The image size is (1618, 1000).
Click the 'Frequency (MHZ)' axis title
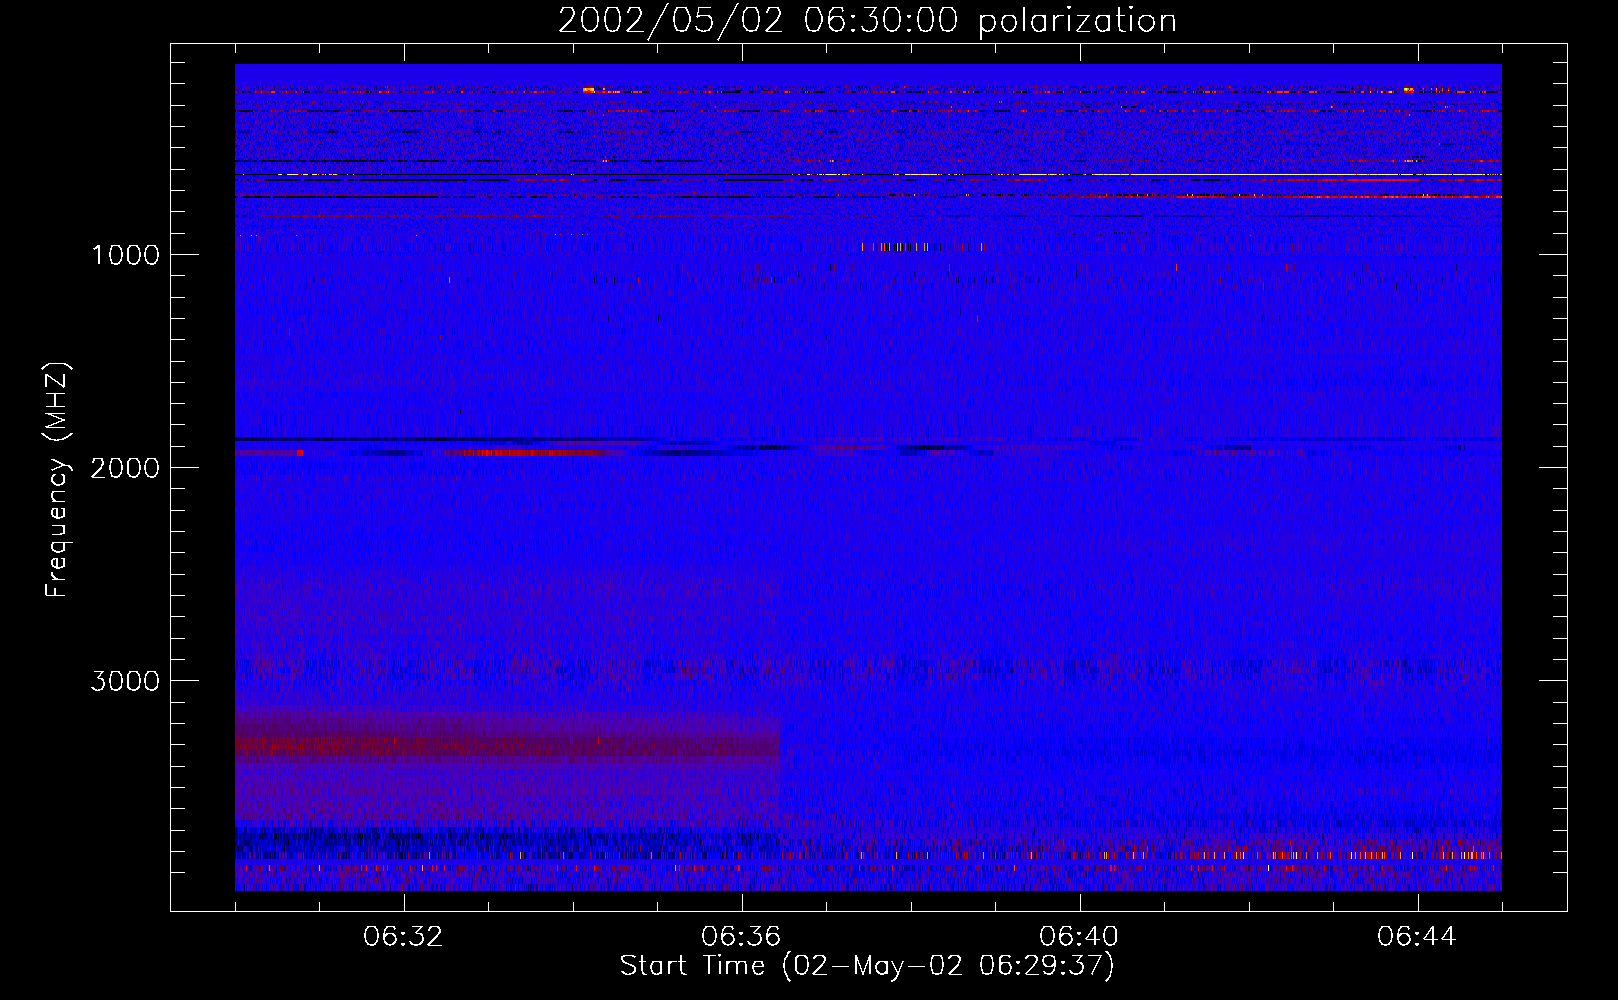tap(57, 480)
